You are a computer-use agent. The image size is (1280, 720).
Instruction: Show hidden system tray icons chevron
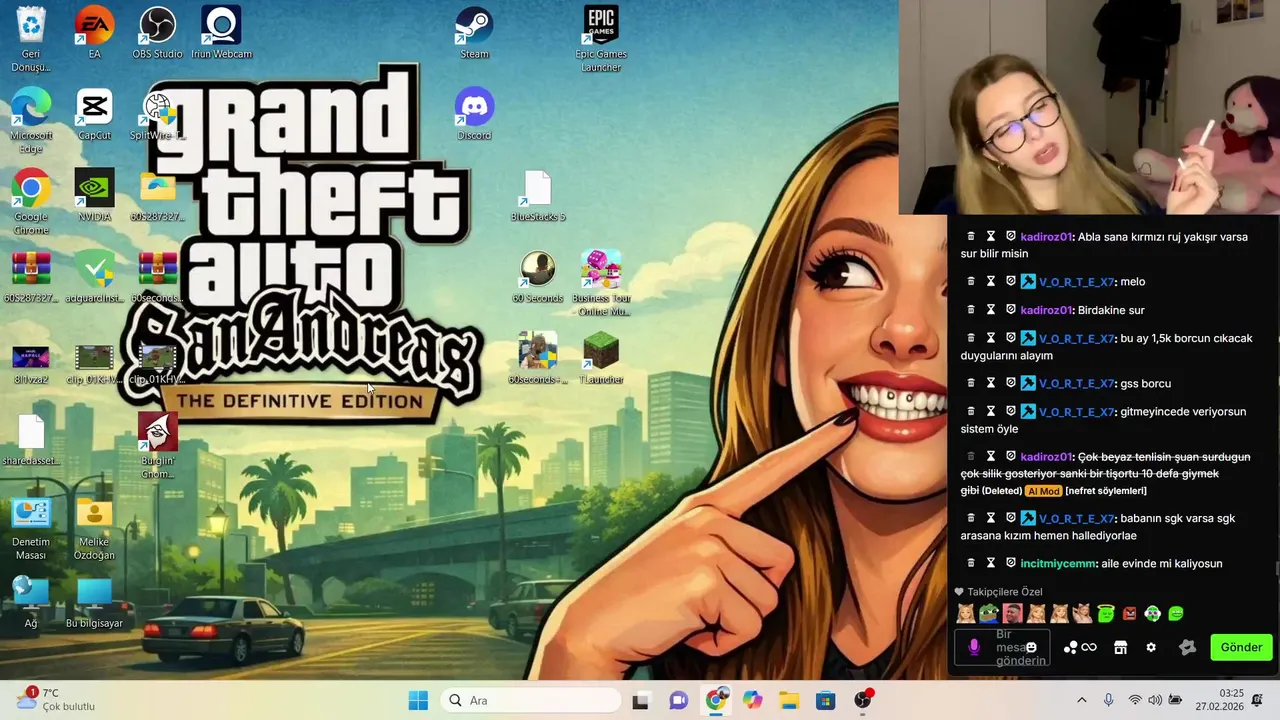tap(1081, 700)
